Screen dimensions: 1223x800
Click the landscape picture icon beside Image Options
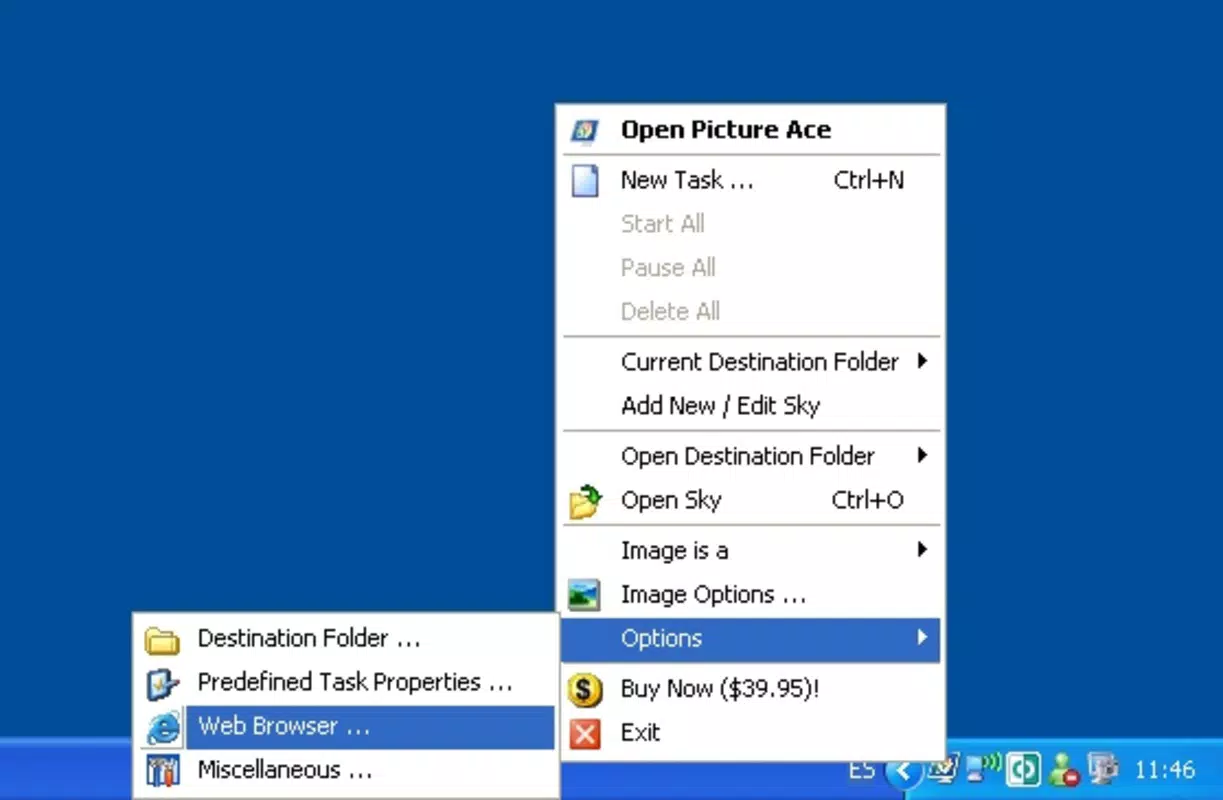click(x=584, y=595)
